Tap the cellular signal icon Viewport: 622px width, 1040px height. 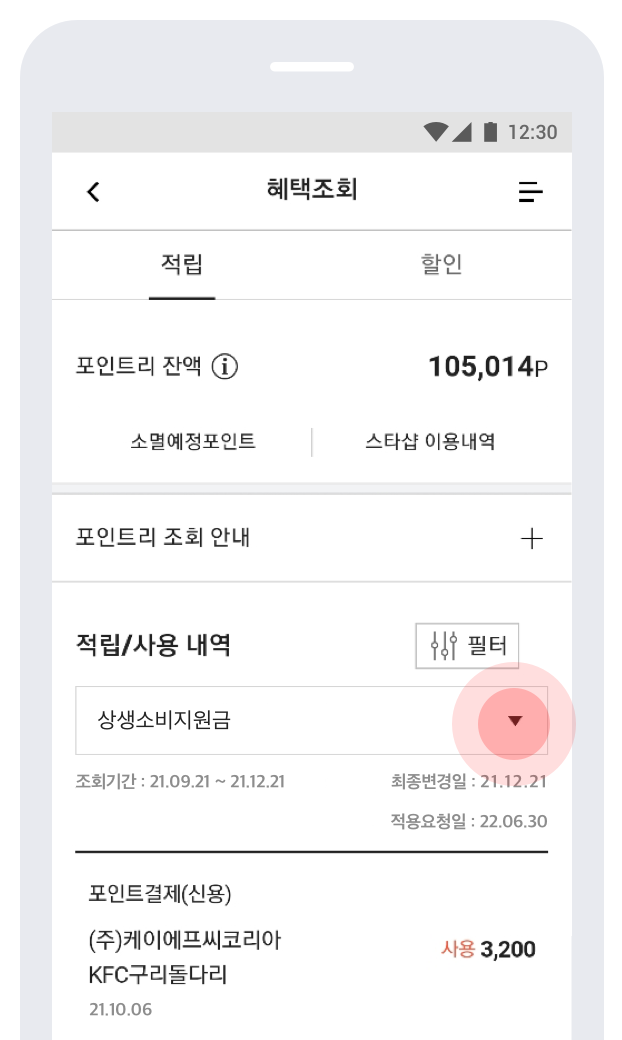461,132
